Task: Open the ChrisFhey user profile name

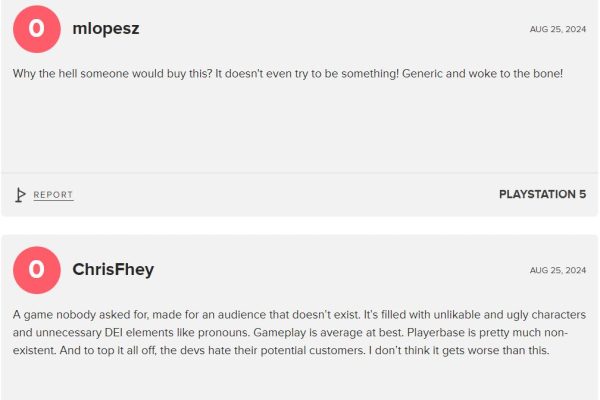Action: point(113,269)
